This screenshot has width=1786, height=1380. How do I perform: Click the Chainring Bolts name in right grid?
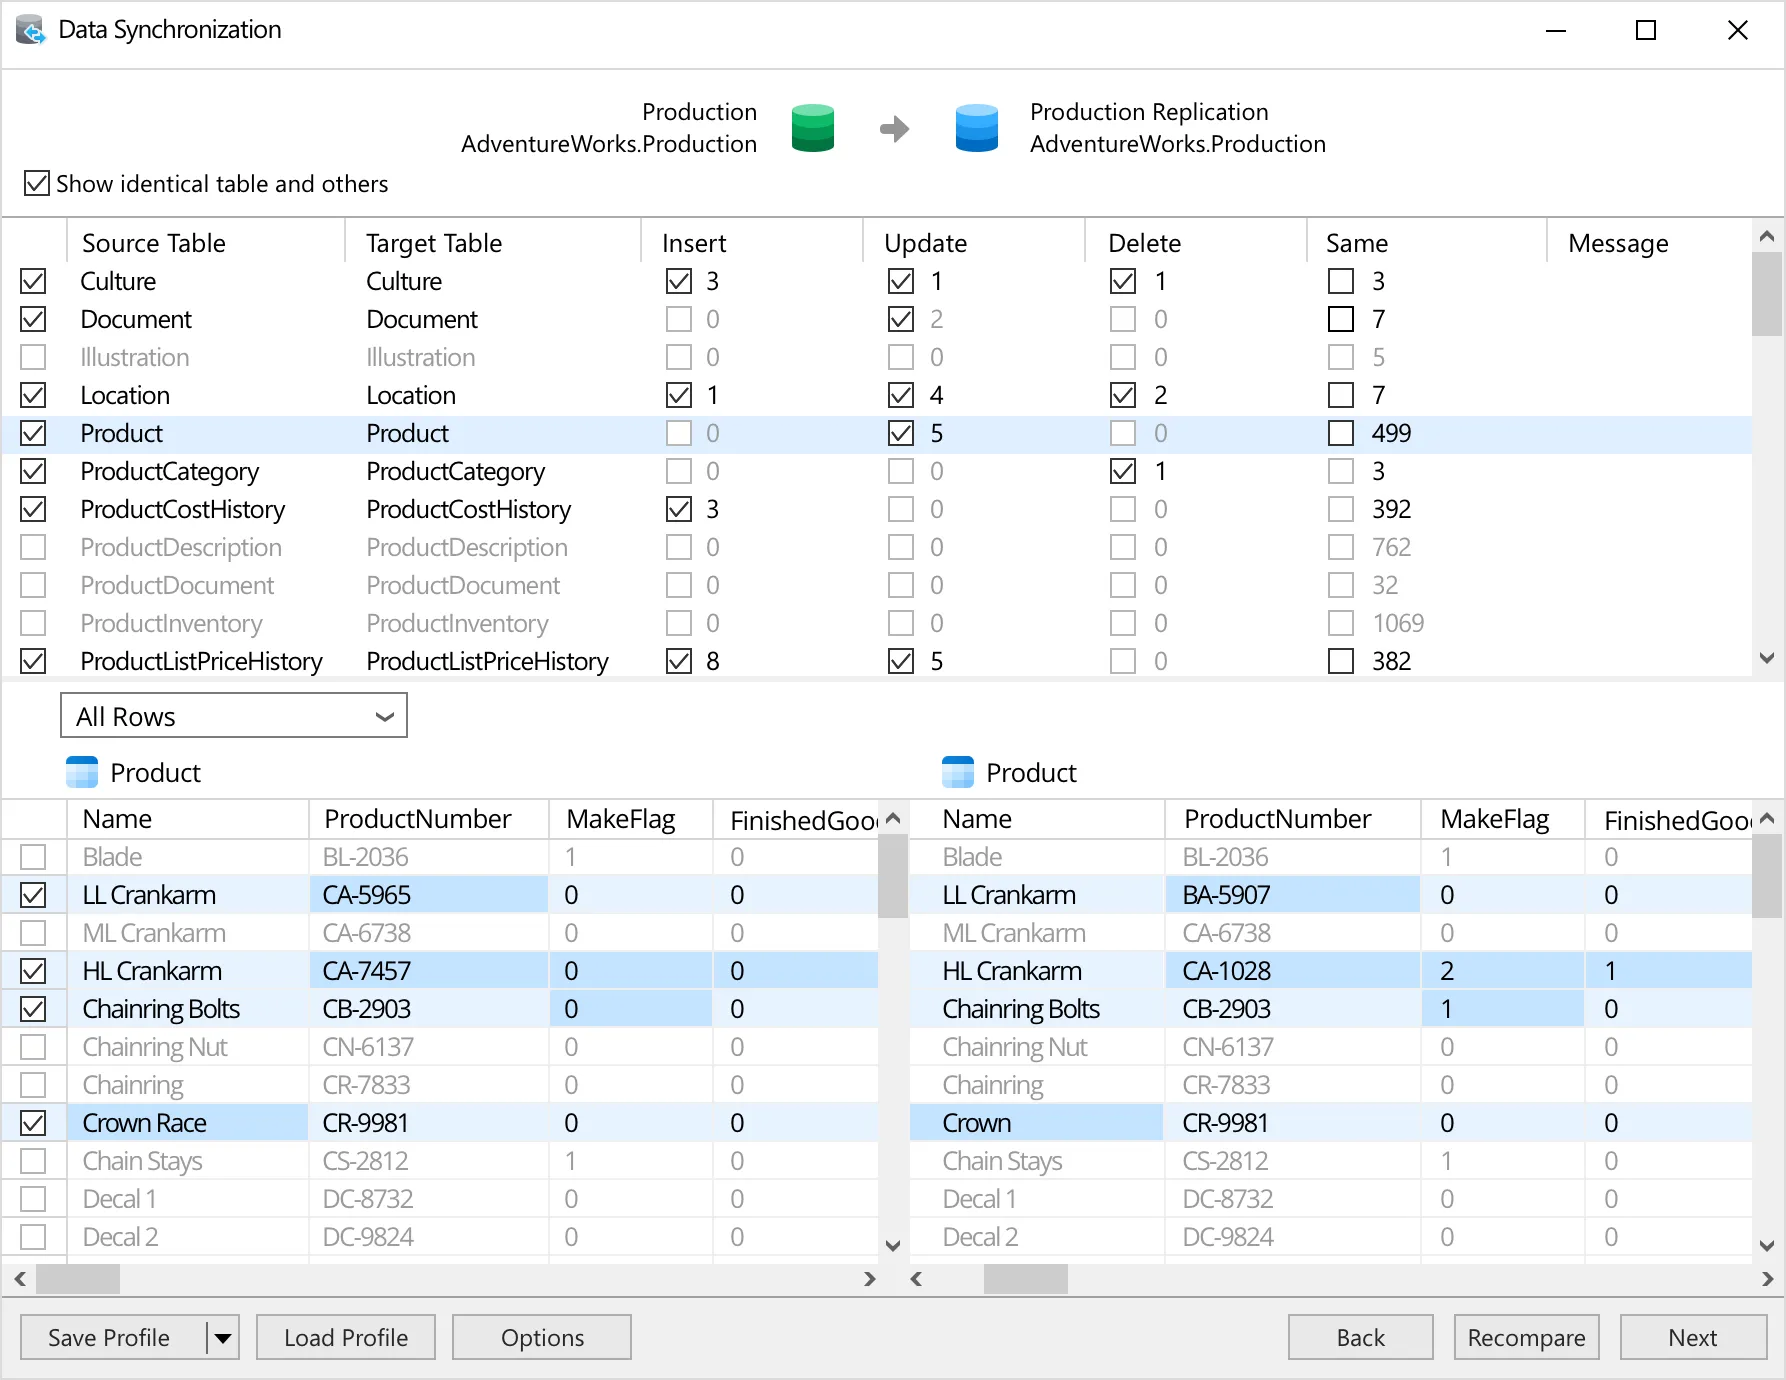tap(1021, 1009)
